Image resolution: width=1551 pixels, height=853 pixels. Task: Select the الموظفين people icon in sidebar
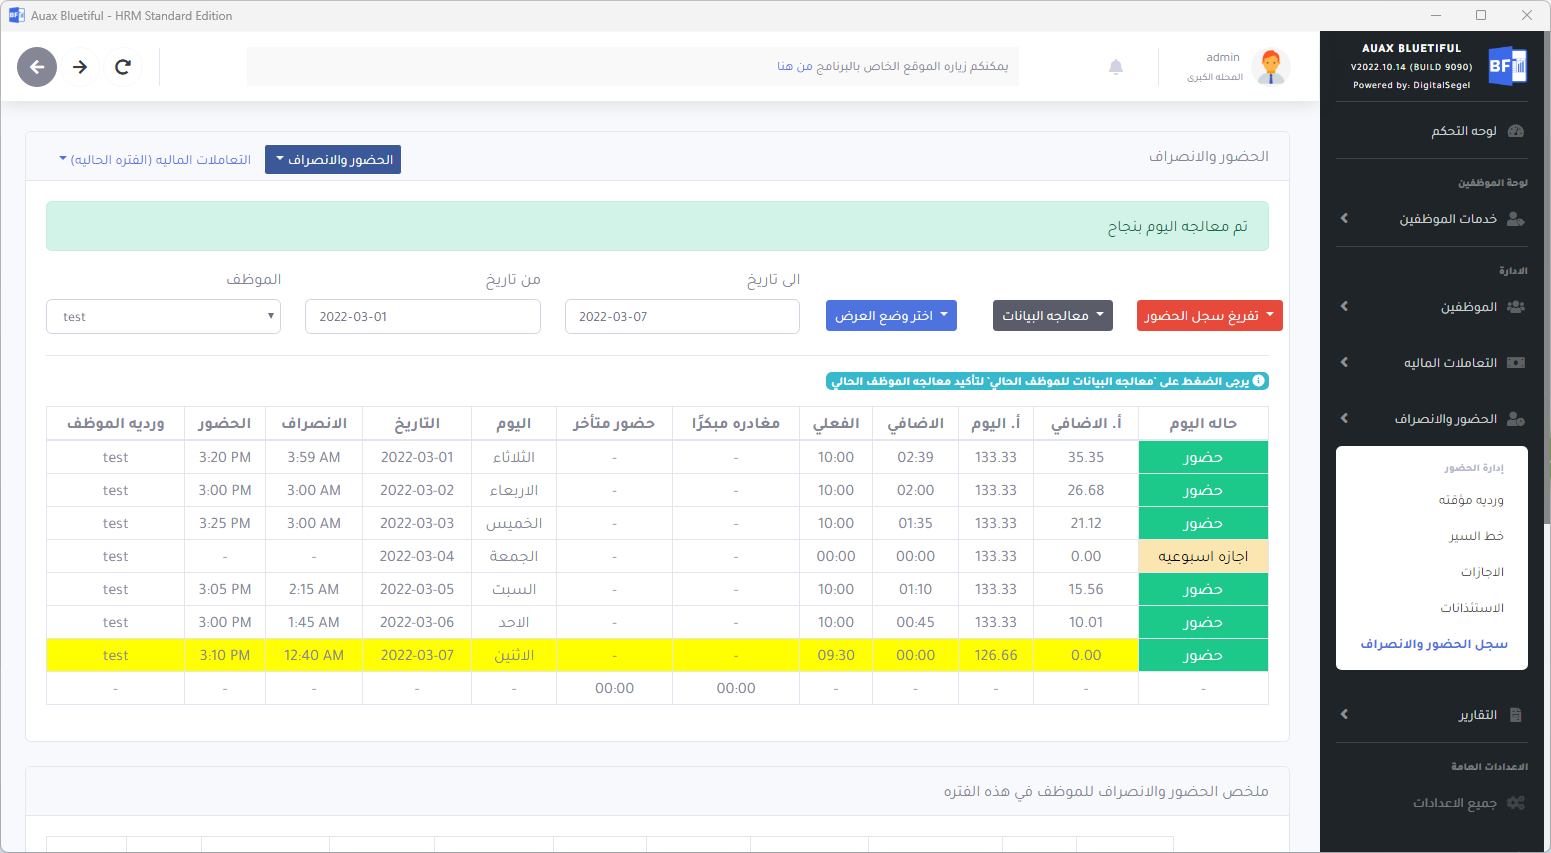[1516, 306]
